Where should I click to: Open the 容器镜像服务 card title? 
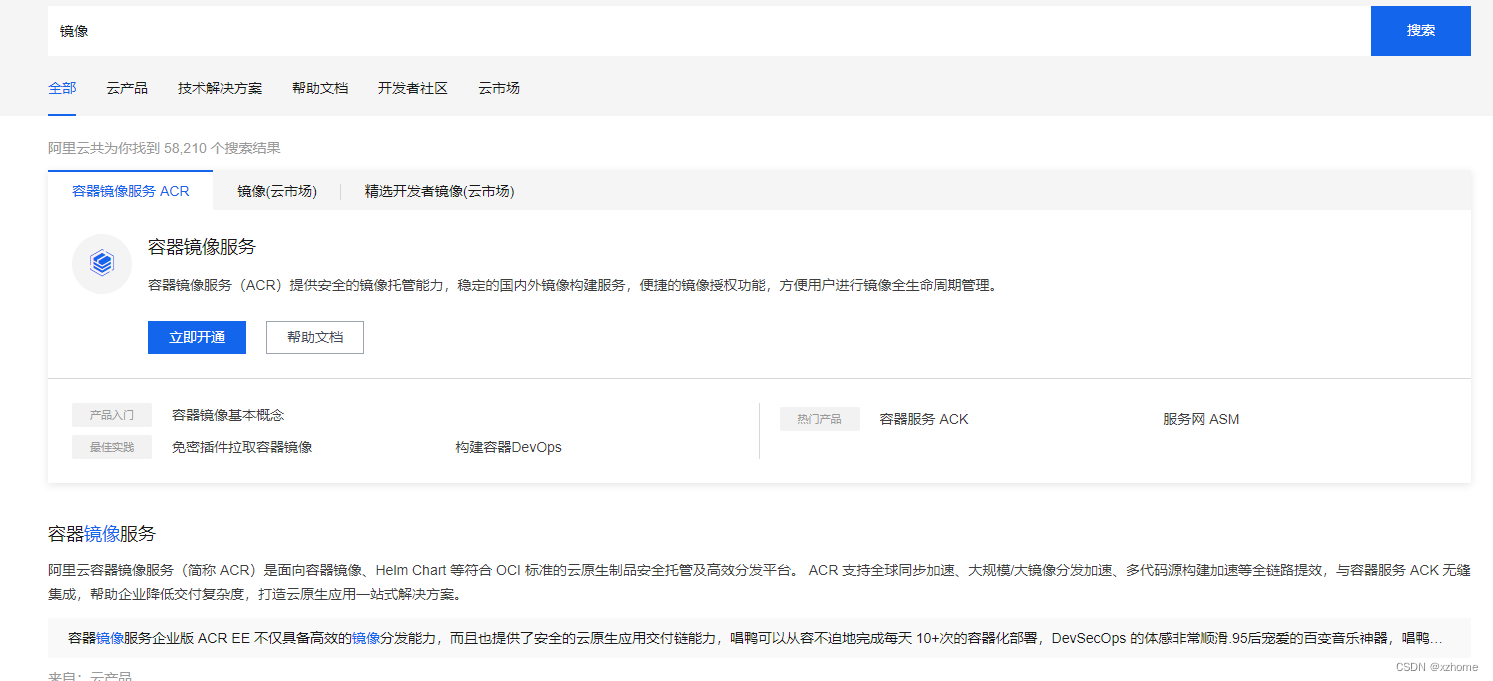pyautogui.click(x=202, y=247)
